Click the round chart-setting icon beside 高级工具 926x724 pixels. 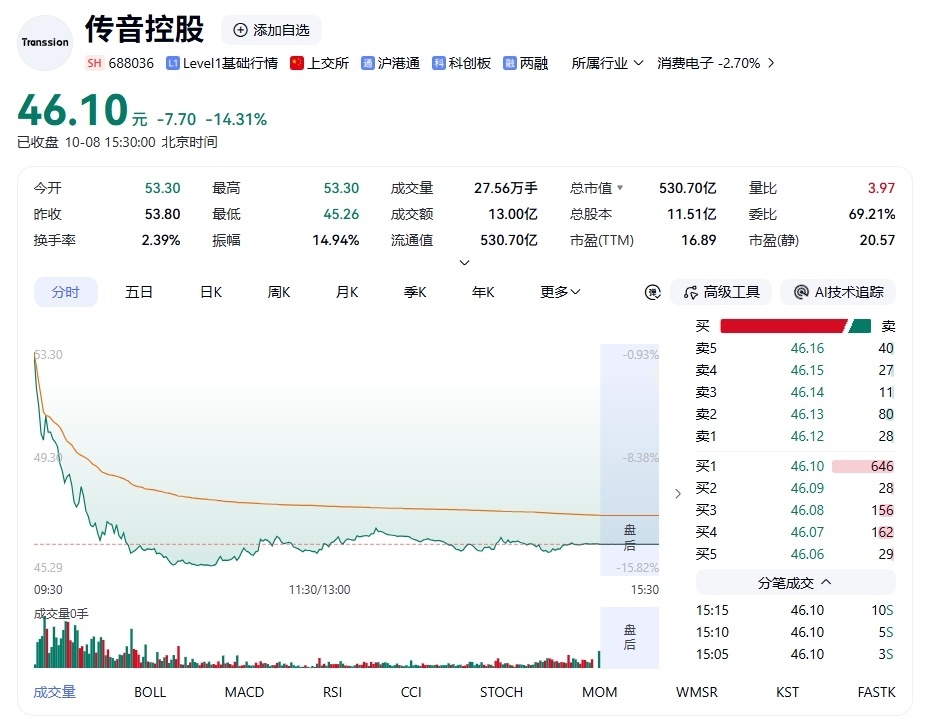pos(653,292)
